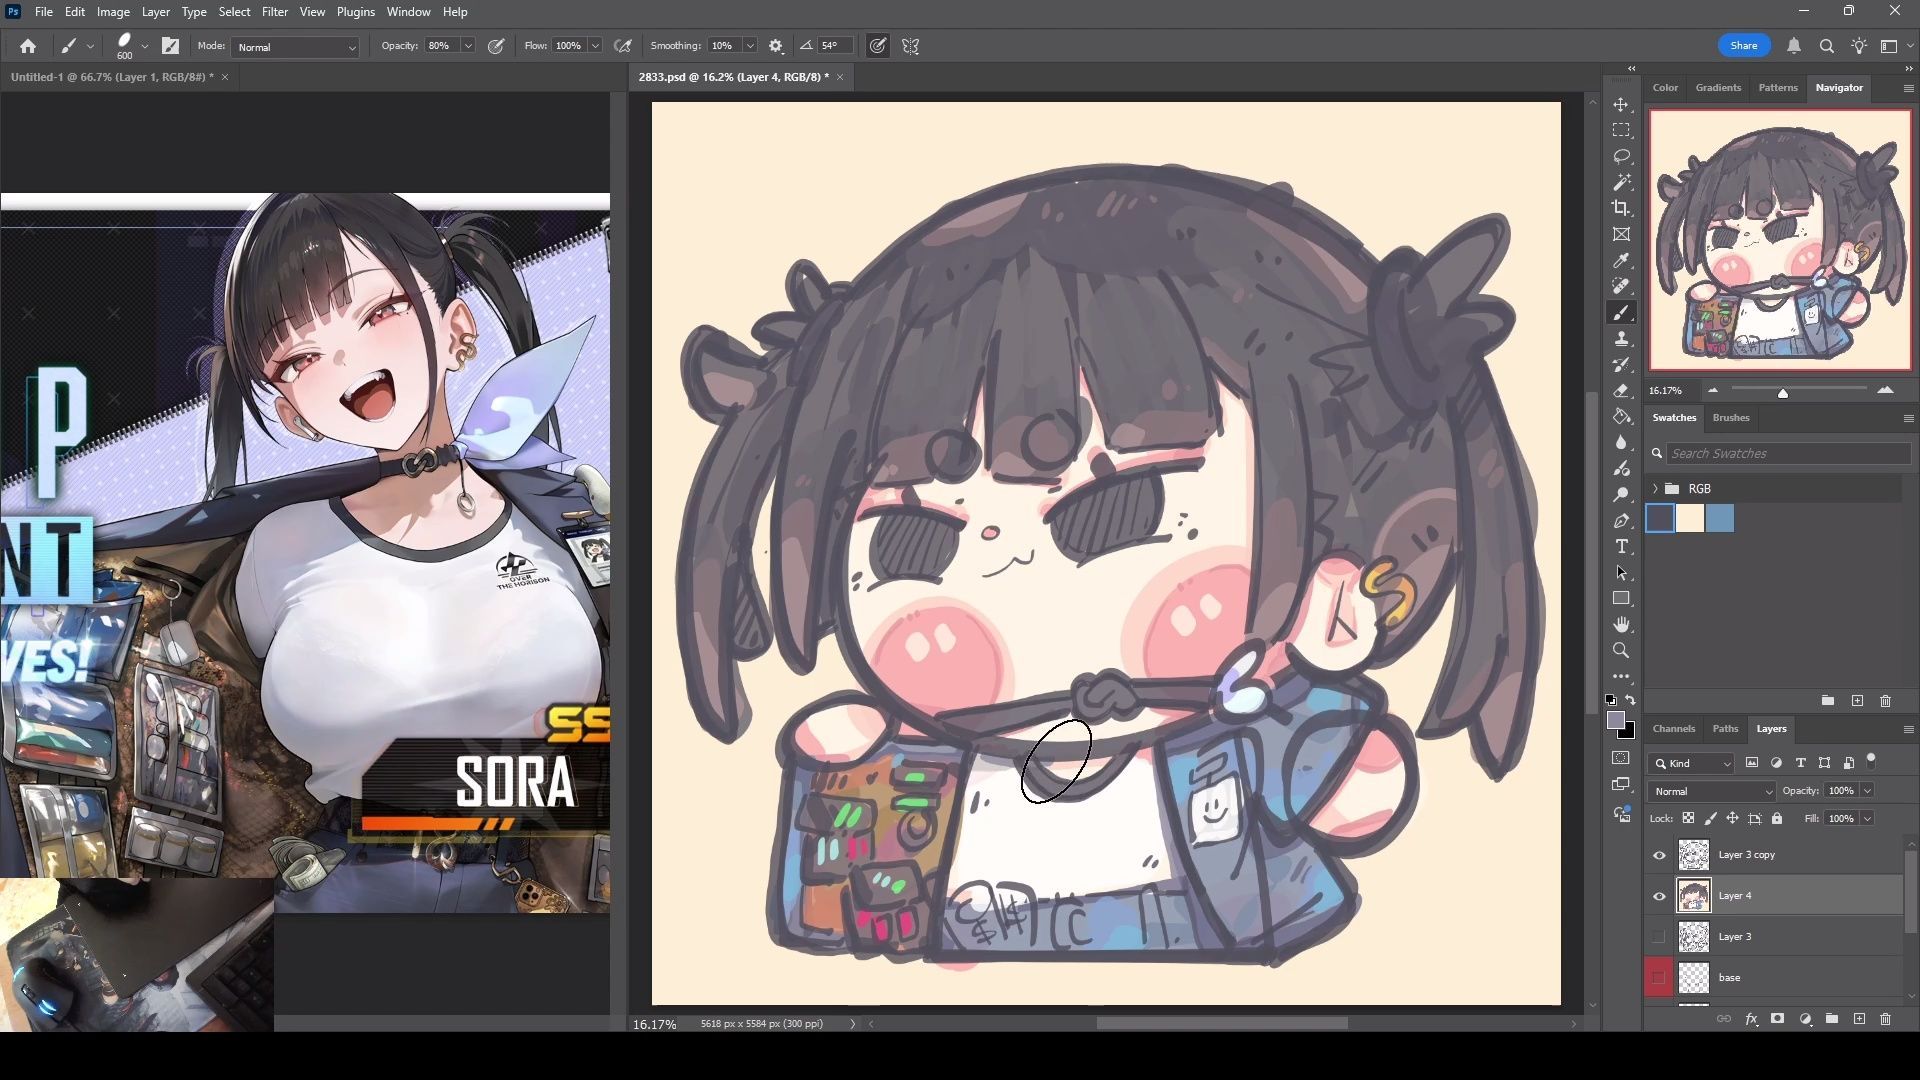Turn layer filtering on or off
Screen dimensions: 1920x1080
click(x=1871, y=760)
